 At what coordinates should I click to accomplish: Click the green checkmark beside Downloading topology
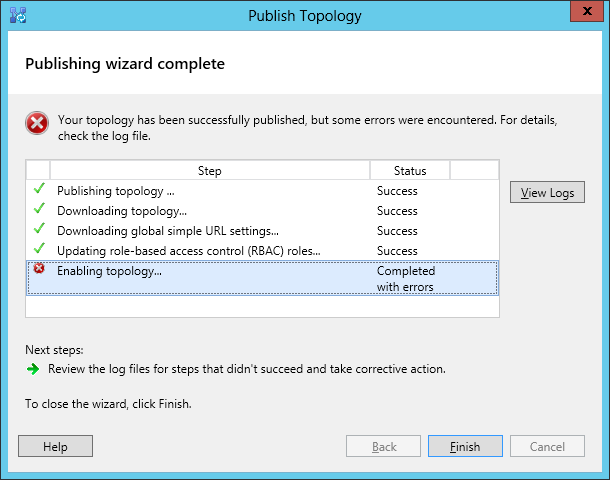39,209
